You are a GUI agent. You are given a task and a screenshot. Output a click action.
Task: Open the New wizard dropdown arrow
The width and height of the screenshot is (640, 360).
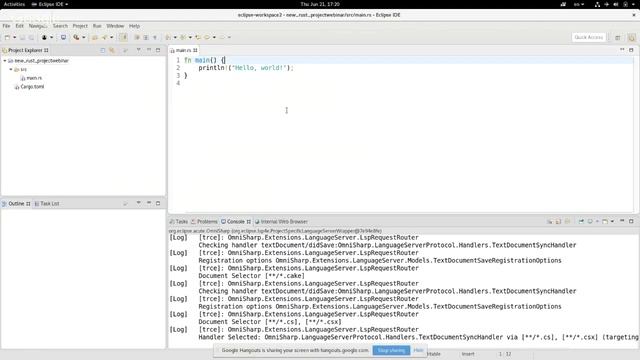[x=15, y=37]
